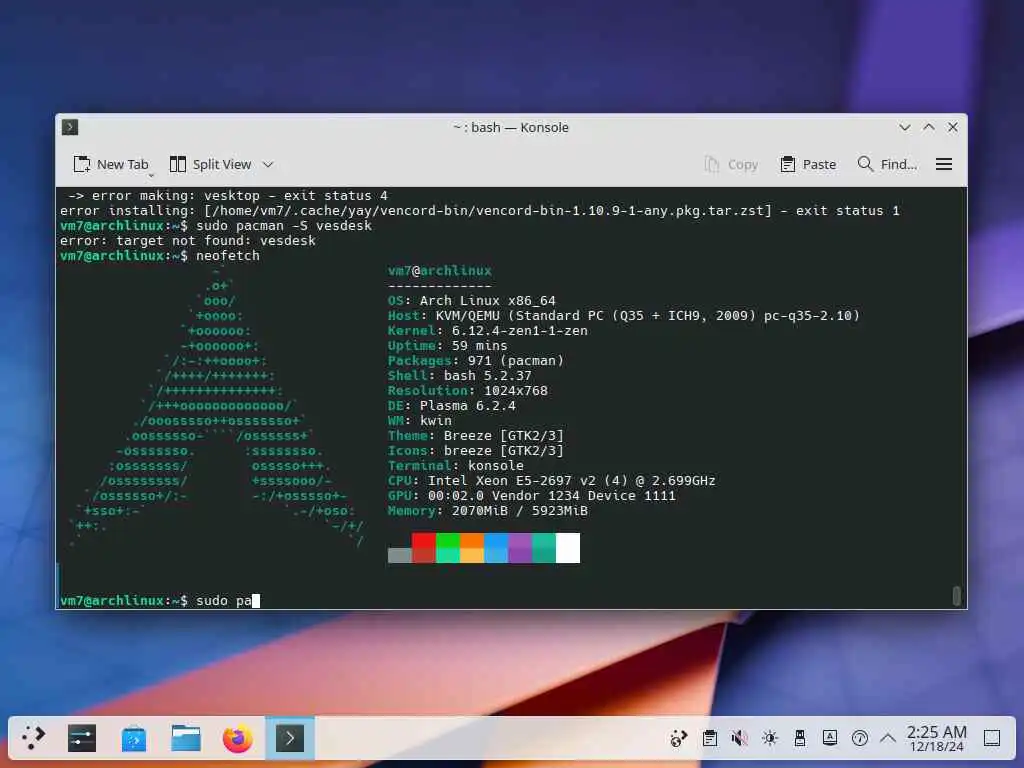This screenshot has height=768, width=1024.
Task: Click the 'Uptime: 59 mins' line
Action: pyautogui.click(x=447, y=346)
